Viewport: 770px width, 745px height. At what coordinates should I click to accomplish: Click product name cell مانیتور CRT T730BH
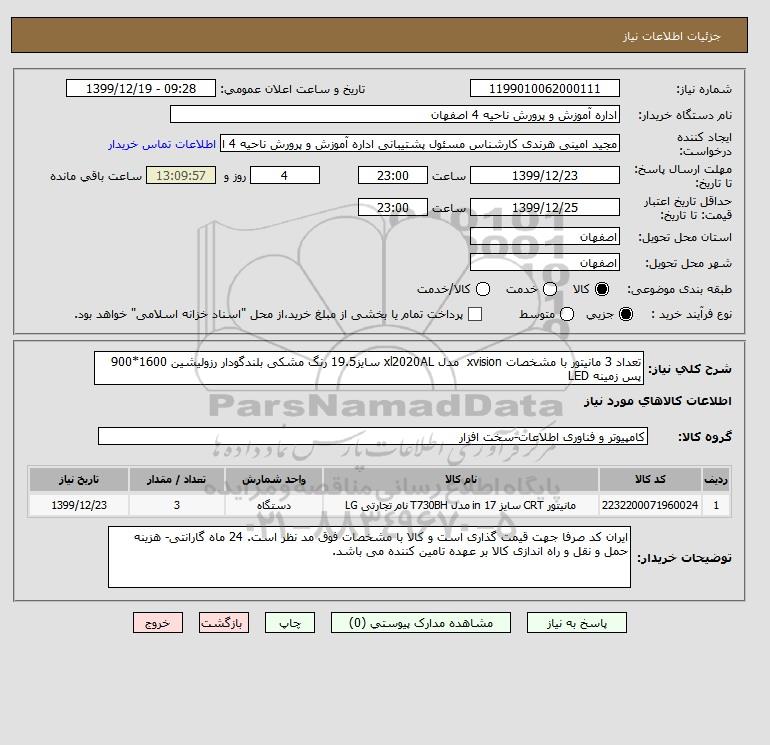coord(461,505)
